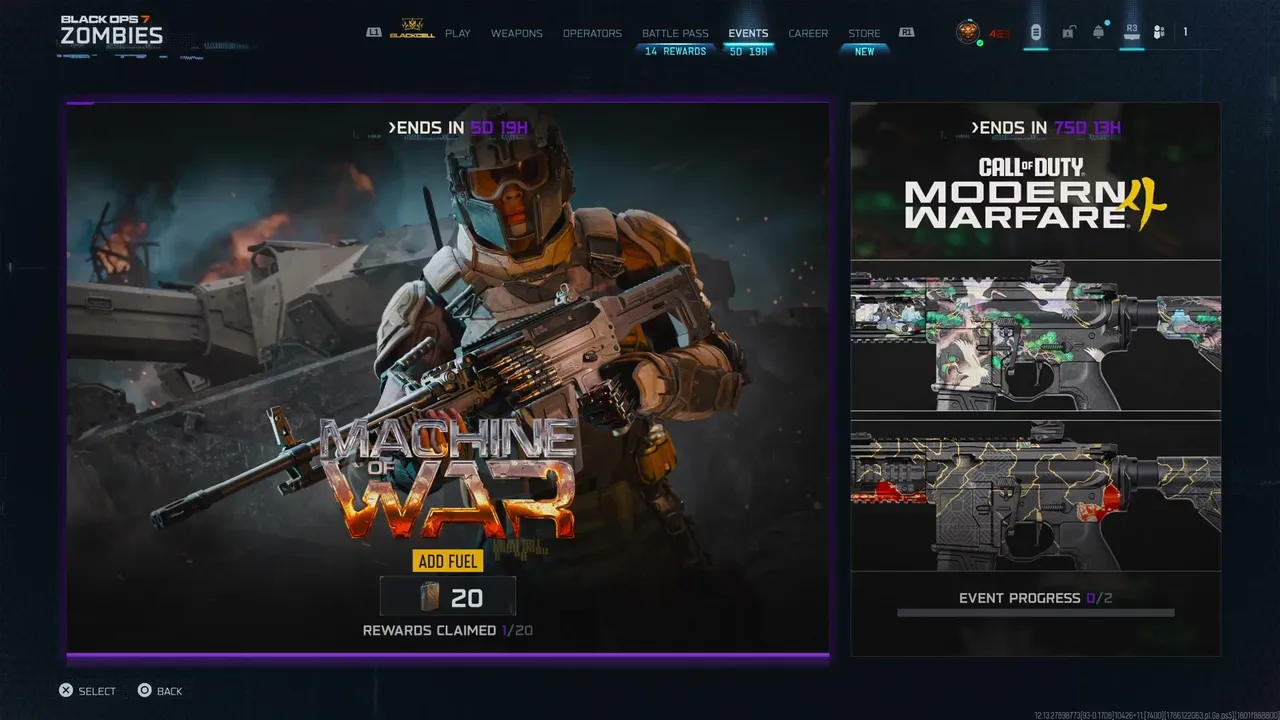This screenshot has width=1280, height=720.
Task: Go to the Play tab
Action: 458,33
